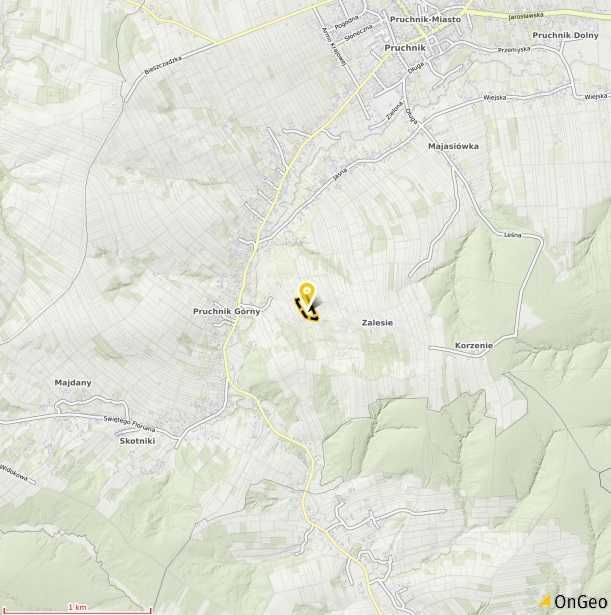Select the Świętego Floriana street label

(129, 424)
